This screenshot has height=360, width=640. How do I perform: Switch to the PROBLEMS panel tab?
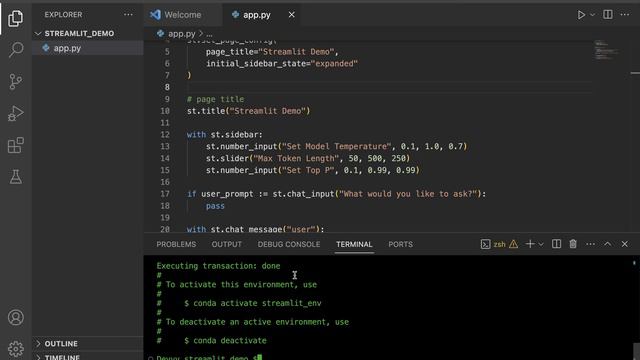pos(176,244)
